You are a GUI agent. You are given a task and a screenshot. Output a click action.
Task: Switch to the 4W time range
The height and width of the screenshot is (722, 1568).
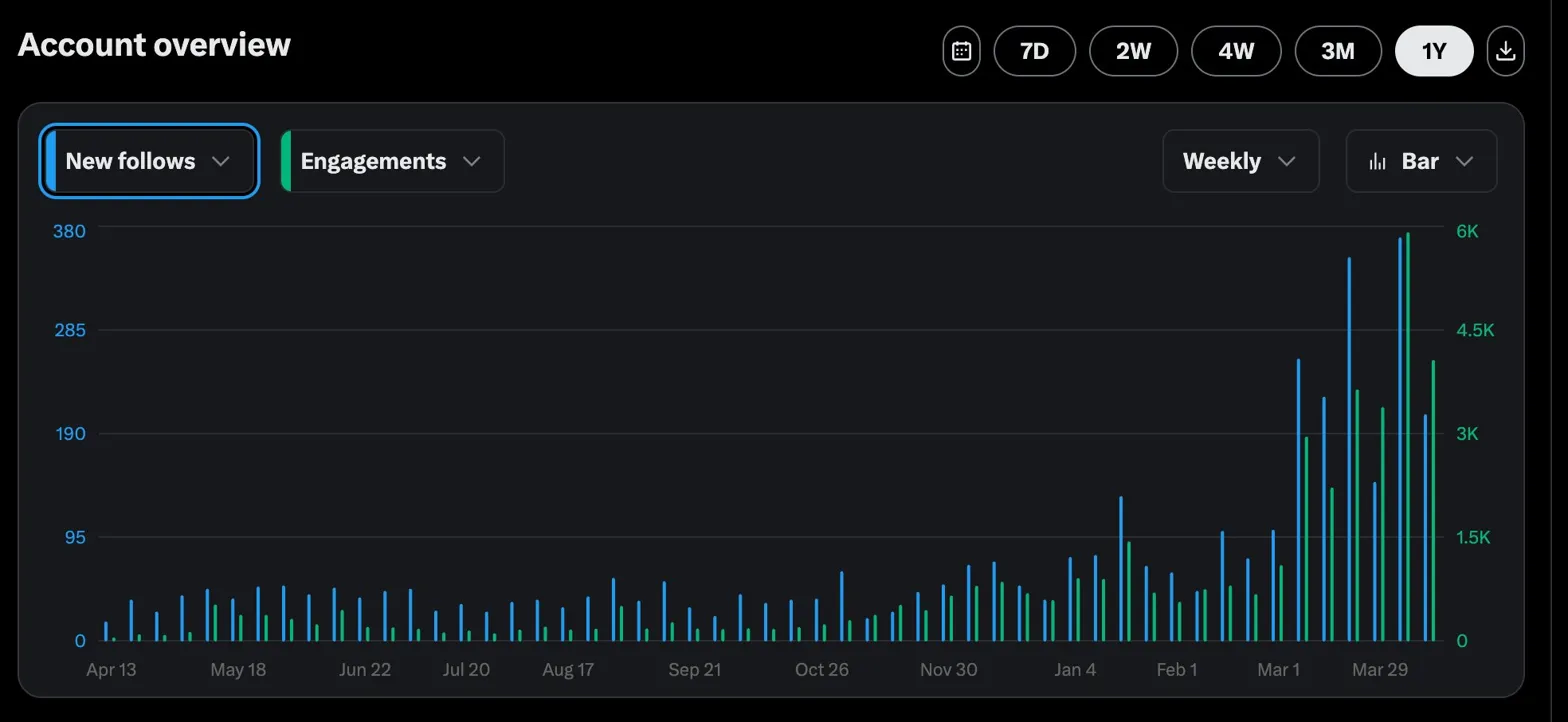pyautogui.click(x=1236, y=51)
